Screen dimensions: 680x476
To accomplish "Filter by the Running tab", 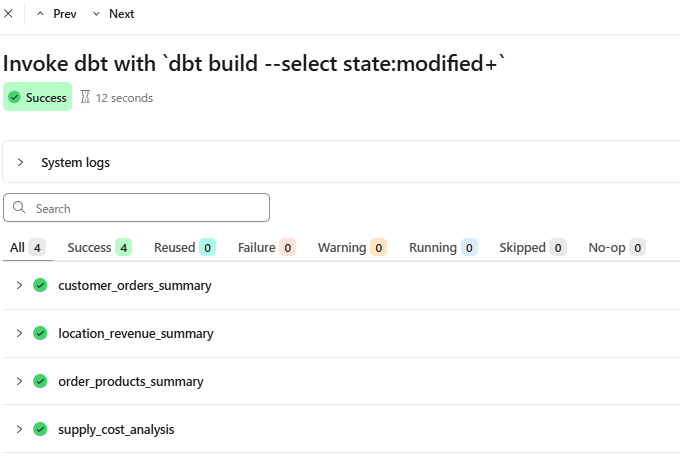I will coord(442,247).
